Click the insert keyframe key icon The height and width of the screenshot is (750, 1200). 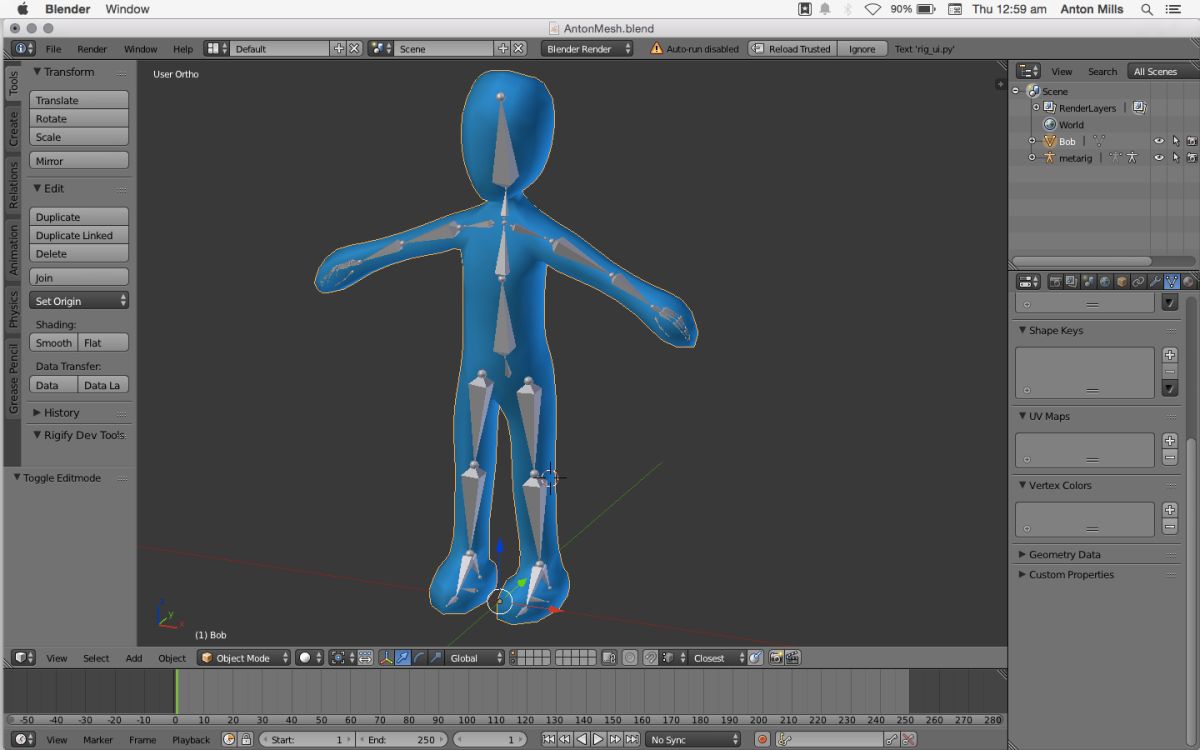coord(890,740)
